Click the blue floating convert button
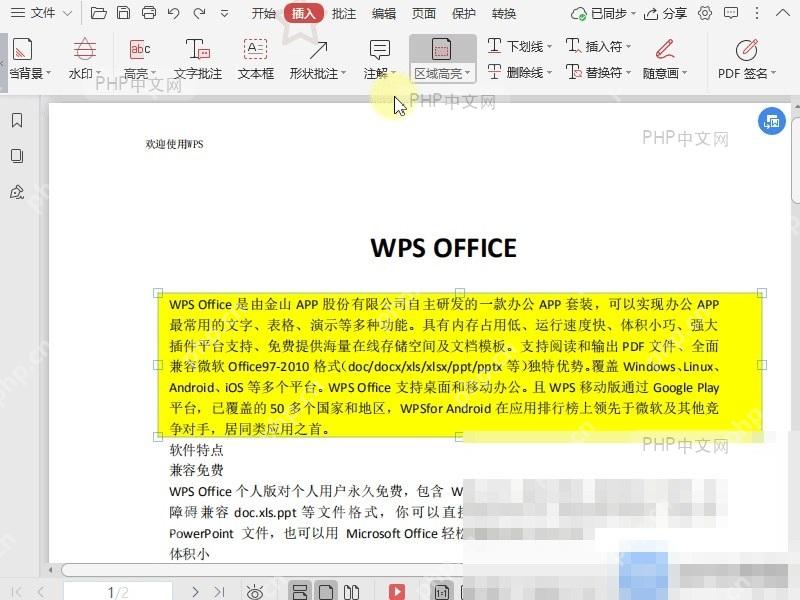 [771, 121]
